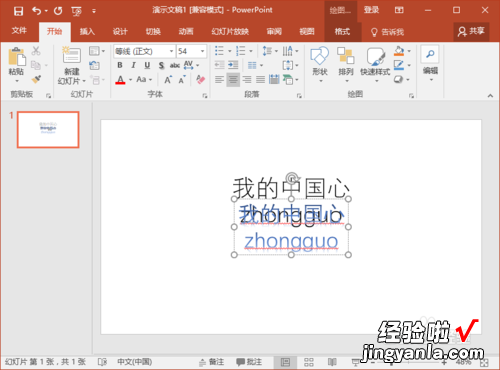
Task: Open the font name dropdown 等线 (正文)
Action: point(171,51)
